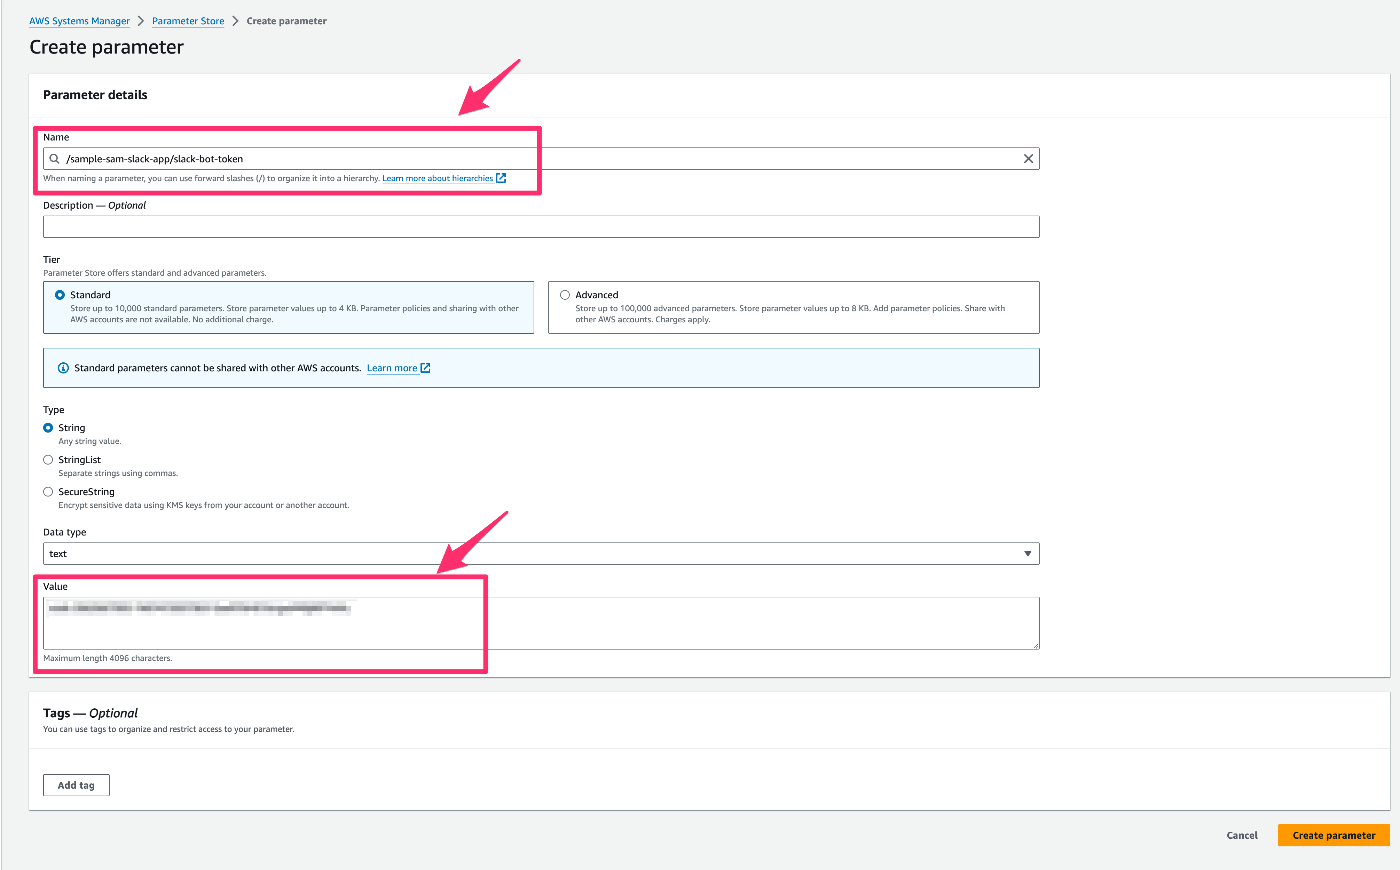Click the 'Parameter details' section heading
Image resolution: width=1400 pixels, height=870 pixels.
(95, 95)
